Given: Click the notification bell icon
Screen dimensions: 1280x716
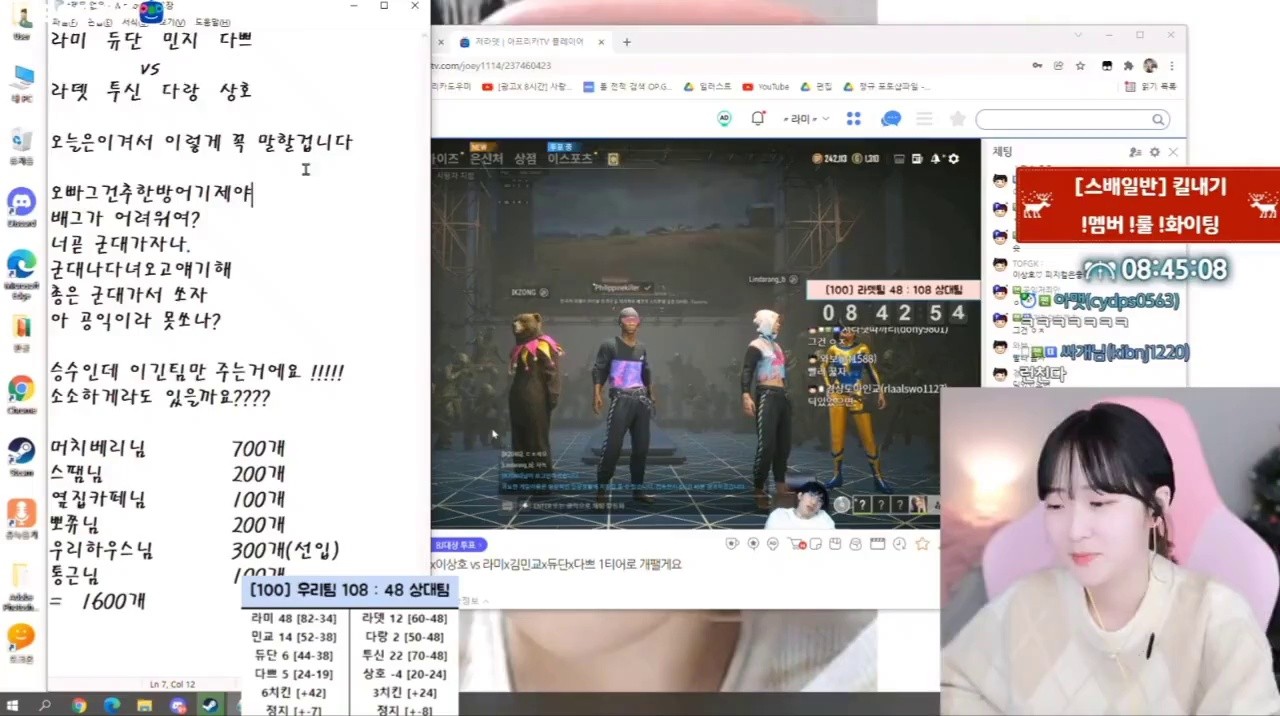Looking at the screenshot, I should 758,119.
